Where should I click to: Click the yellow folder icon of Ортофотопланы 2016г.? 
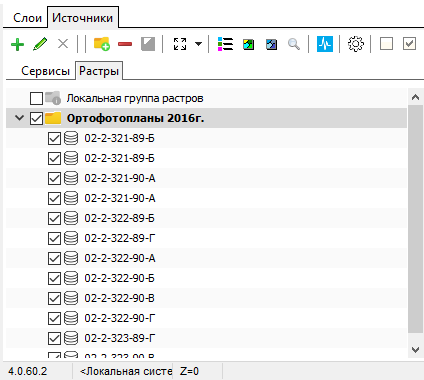53,118
